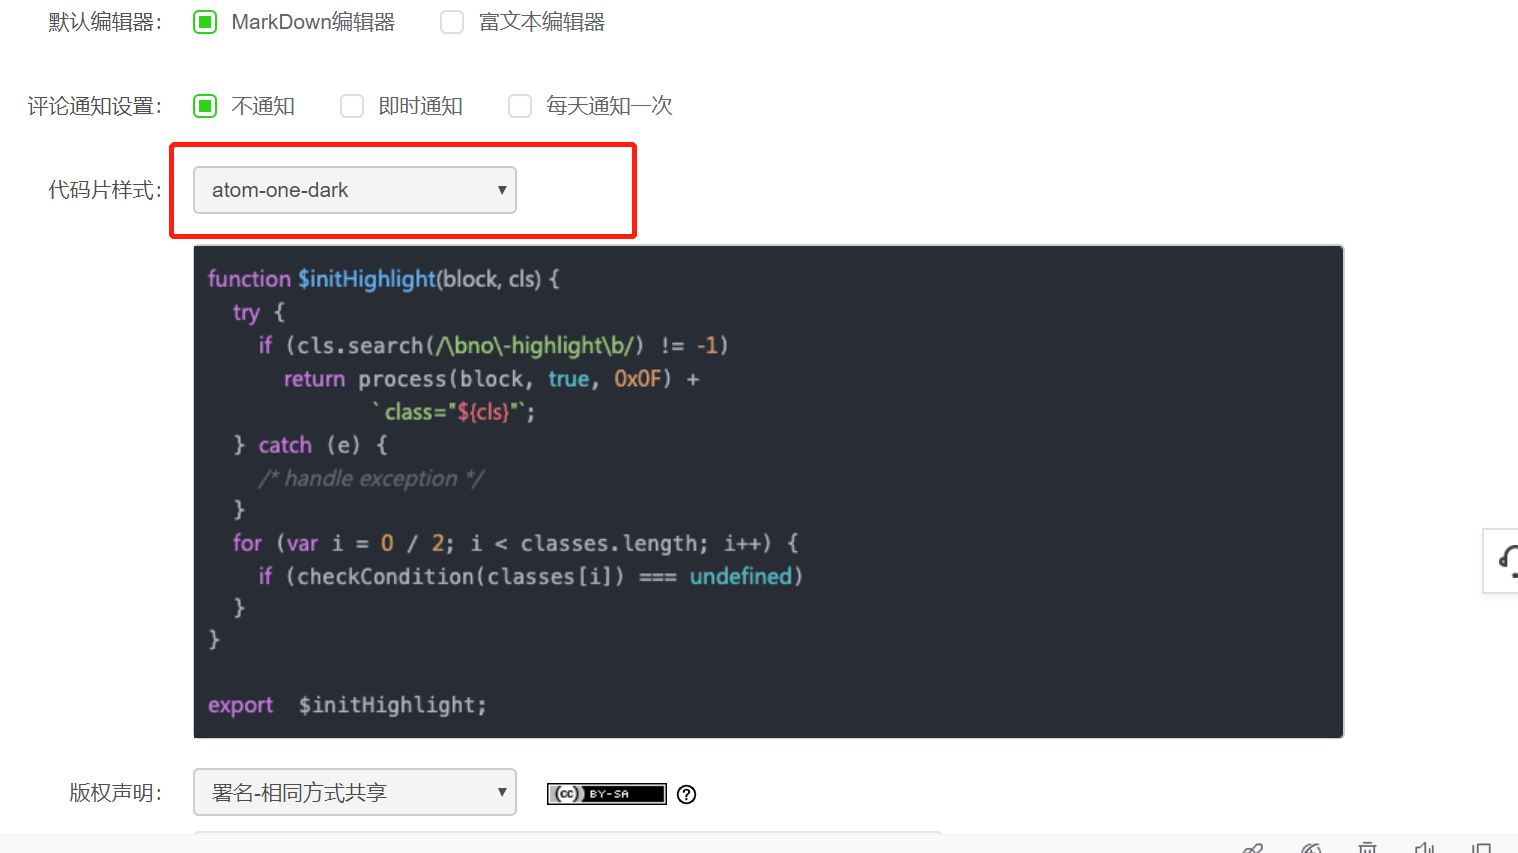
Task: Click the 代码片样式 label
Action: tap(105, 190)
